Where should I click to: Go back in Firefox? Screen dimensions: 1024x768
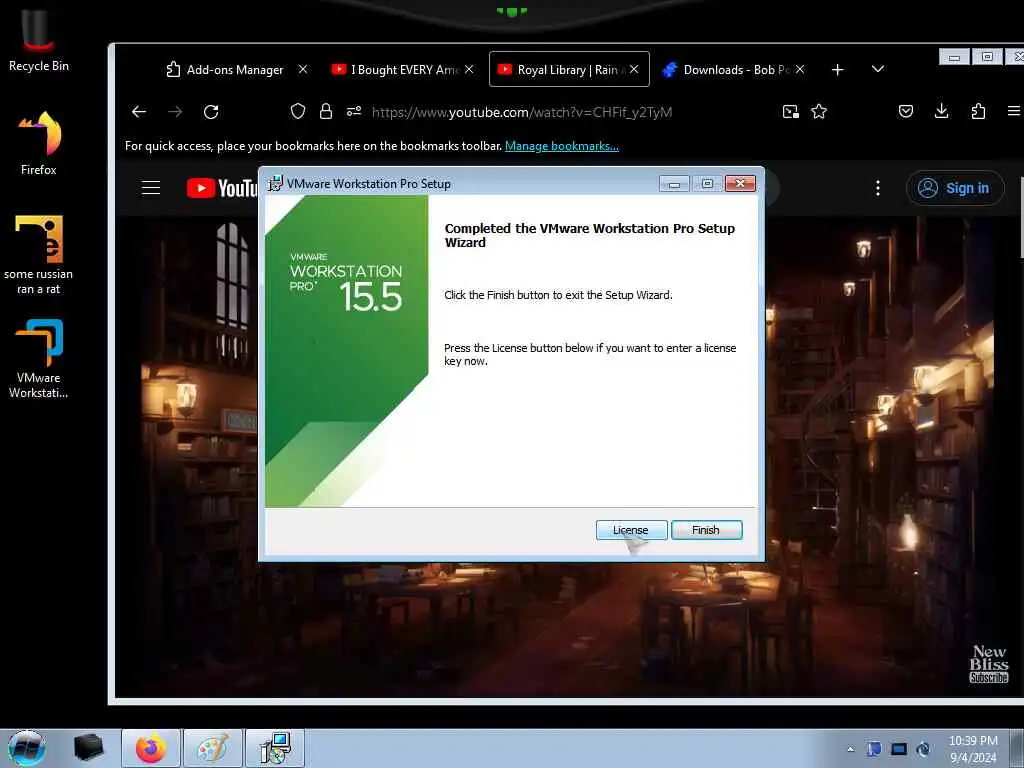pos(138,112)
